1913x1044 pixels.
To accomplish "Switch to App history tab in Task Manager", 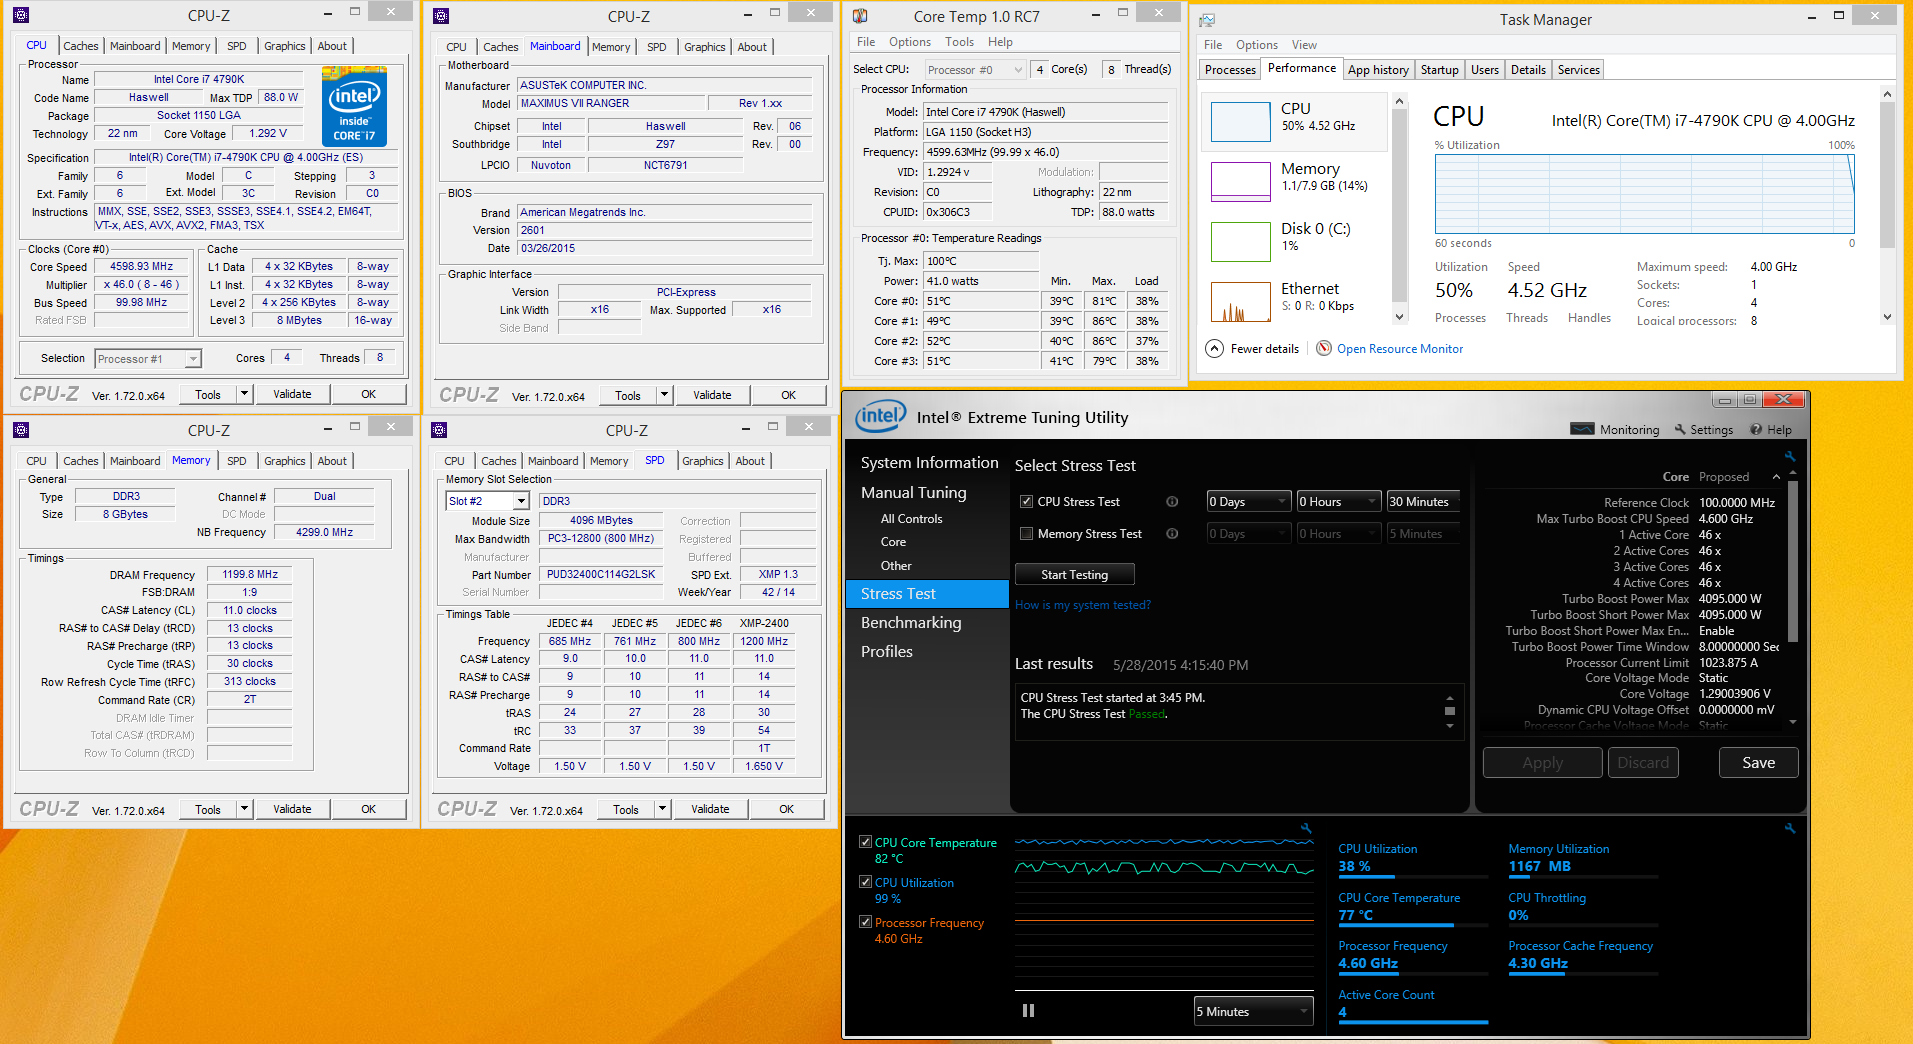I will [1378, 70].
